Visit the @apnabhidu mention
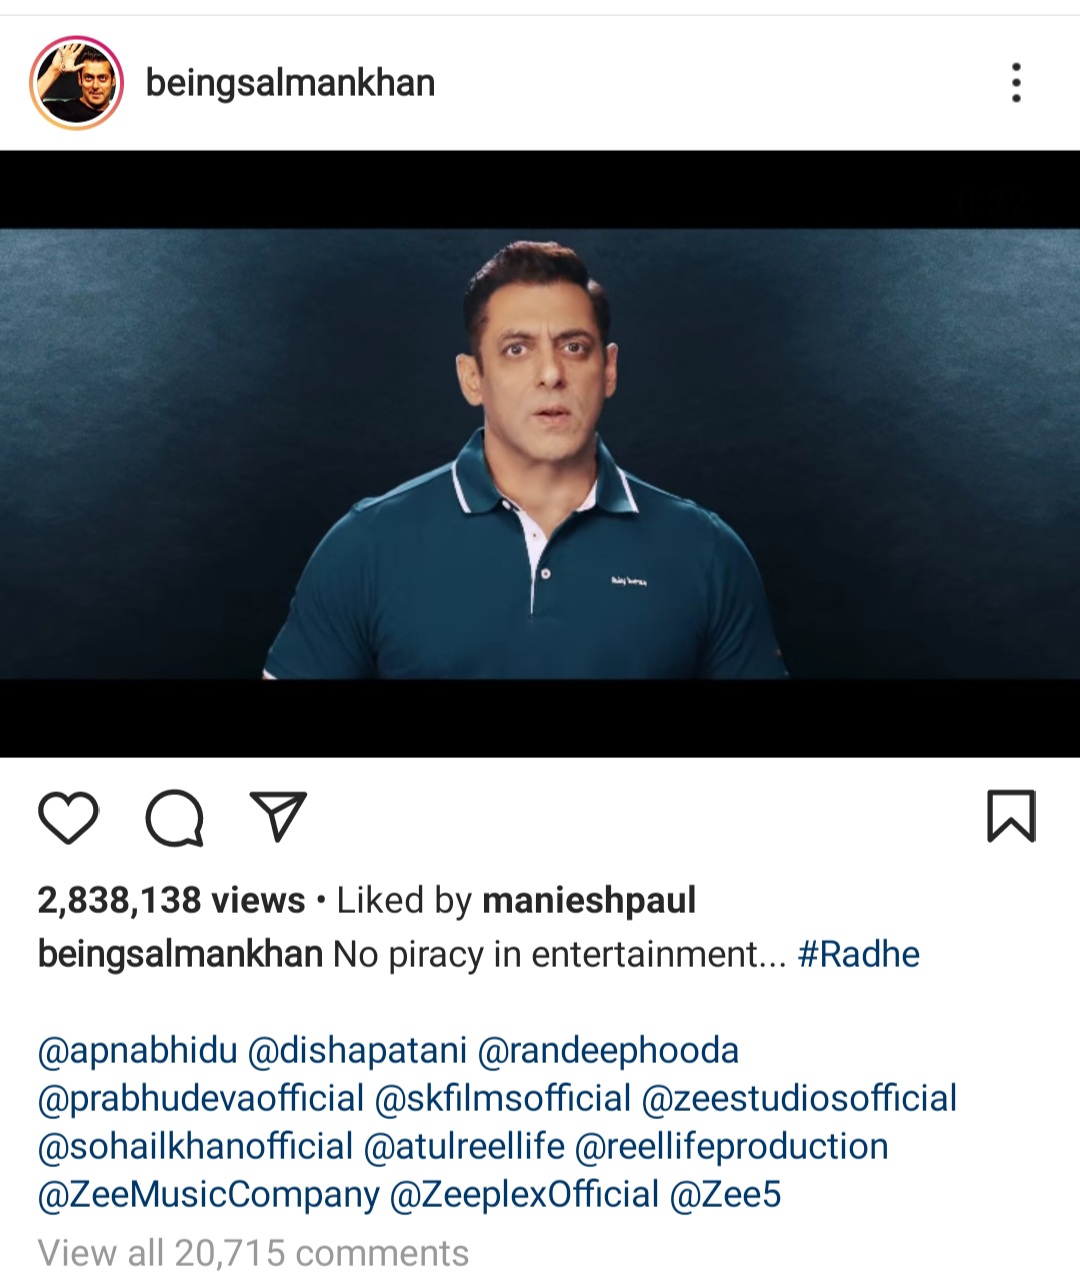Screen dimensions: 1080x1278 tap(137, 1050)
